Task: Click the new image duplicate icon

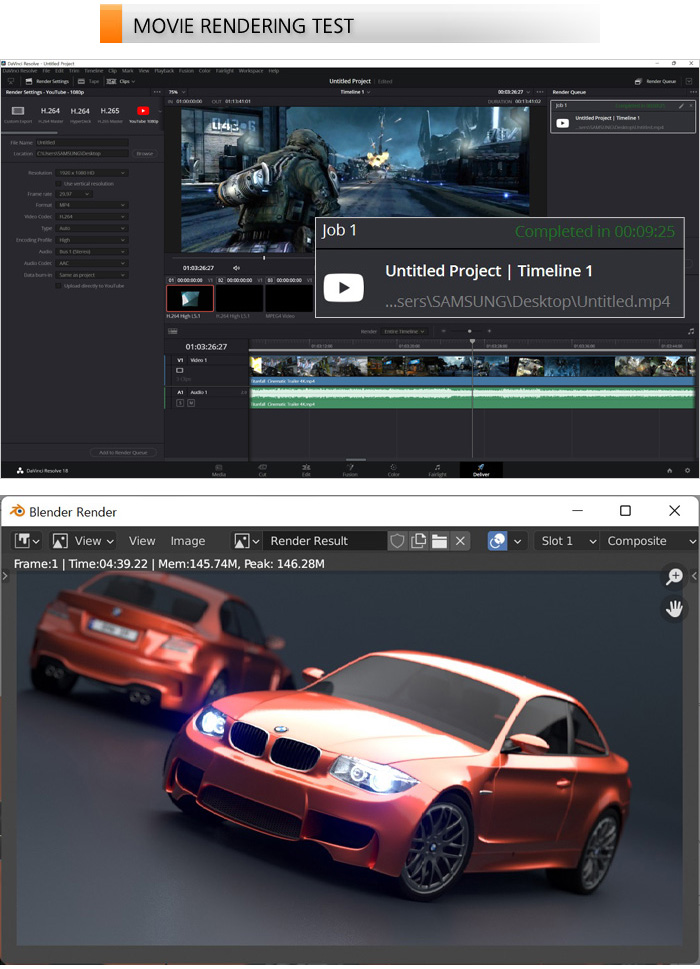Action: (x=418, y=541)
